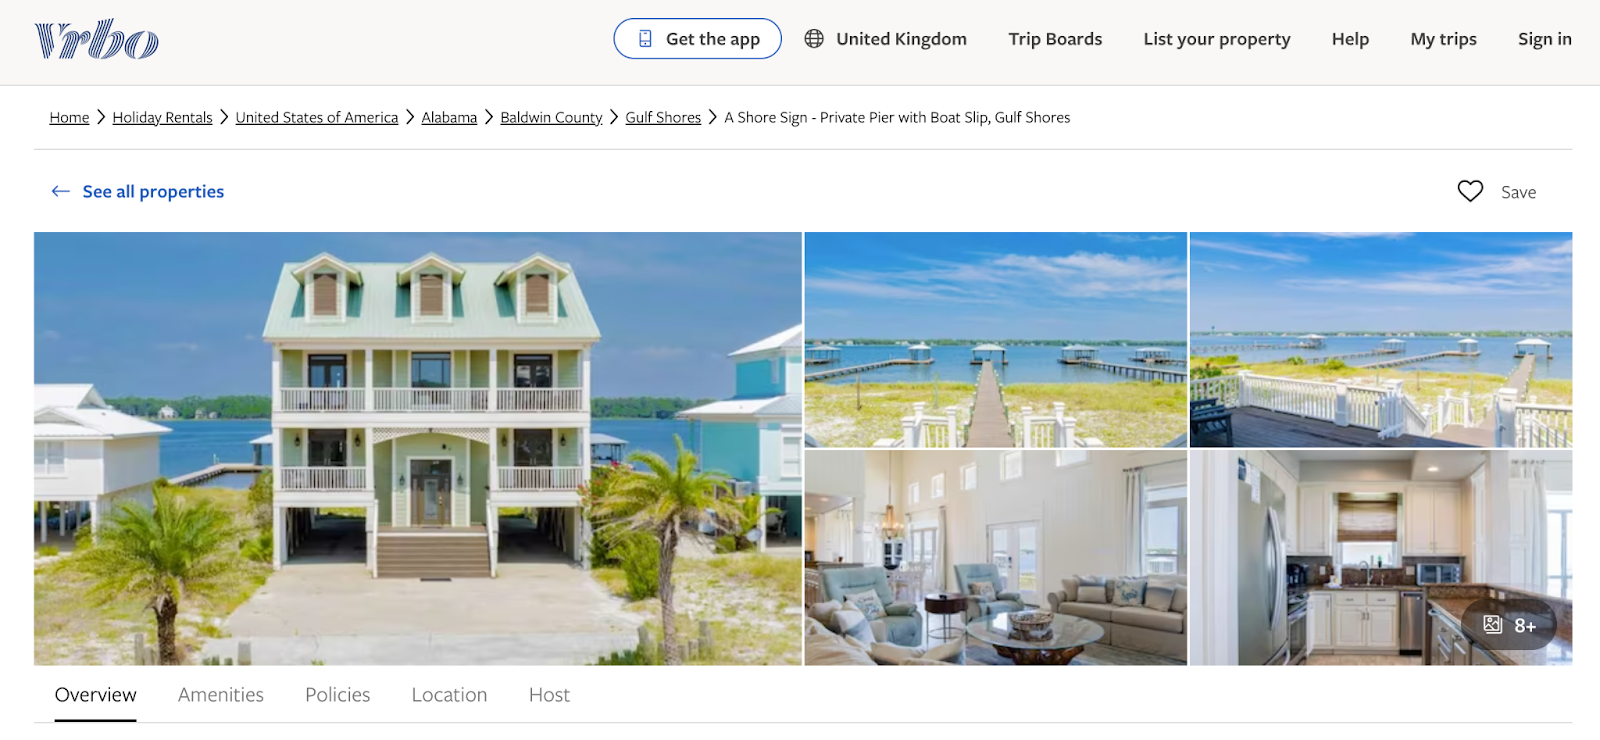The width and height of the screenshot is (1600, 740).
Task: Open the Alabama breadcrumb link
Action: [449, 117]
